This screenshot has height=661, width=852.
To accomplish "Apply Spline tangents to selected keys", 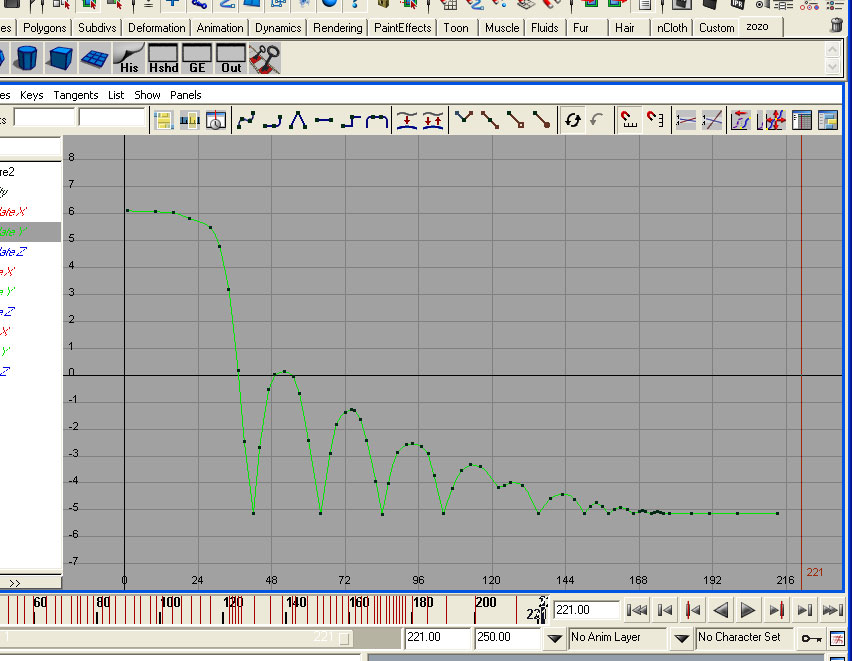I will (x=246, y=120).
